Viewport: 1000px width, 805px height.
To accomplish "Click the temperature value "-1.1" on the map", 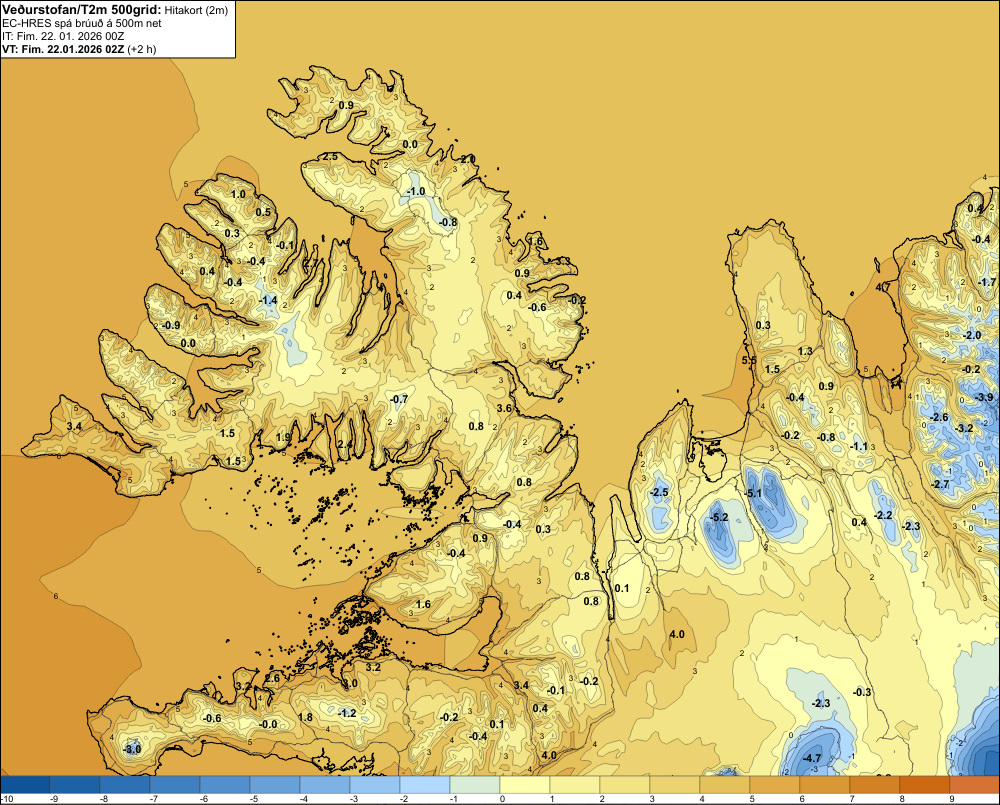I will pyautogui.click(x=858, y=447).
